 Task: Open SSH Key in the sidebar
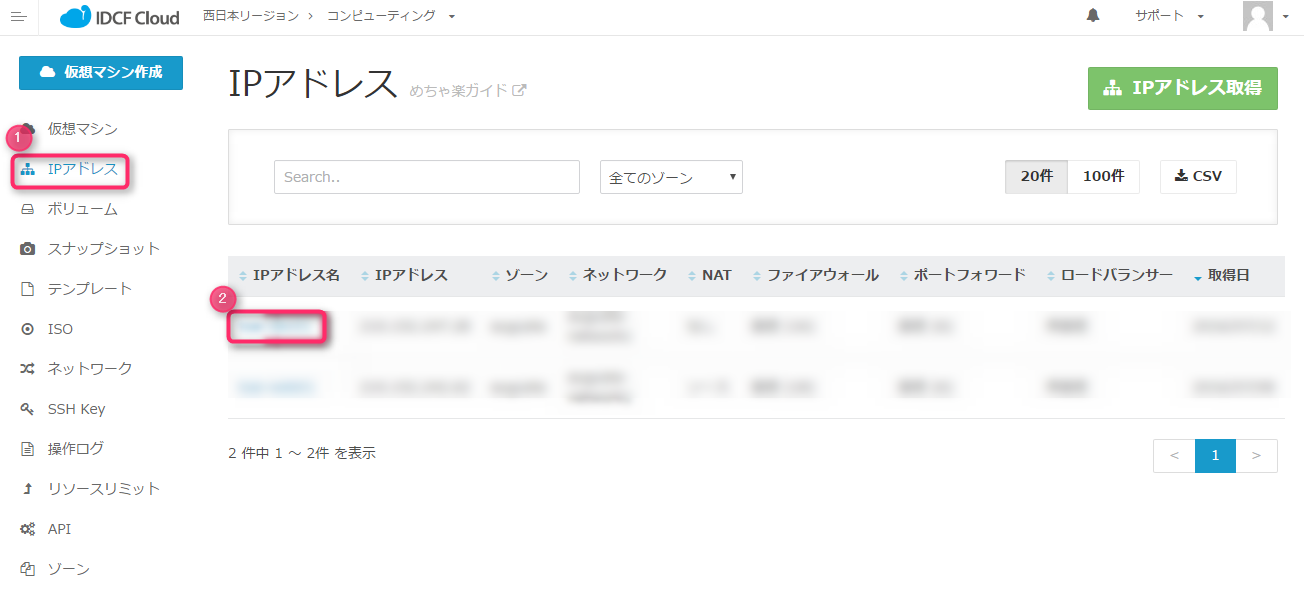(x=76, y=409)
